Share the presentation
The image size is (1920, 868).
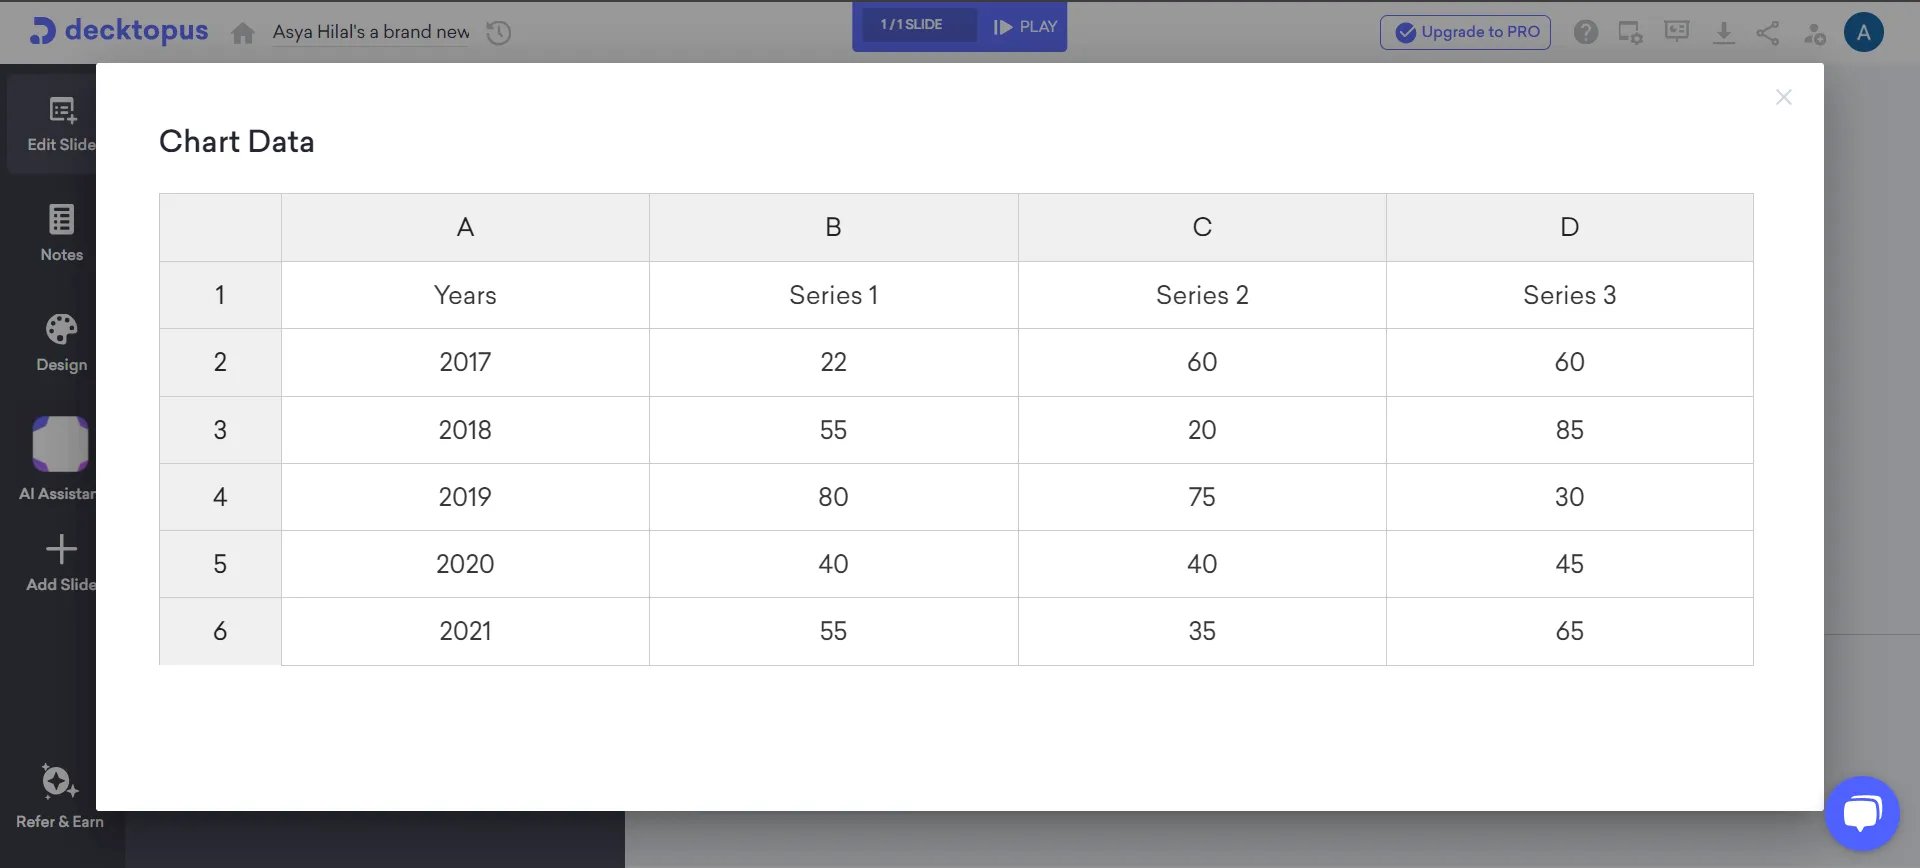pos(1768,33)
